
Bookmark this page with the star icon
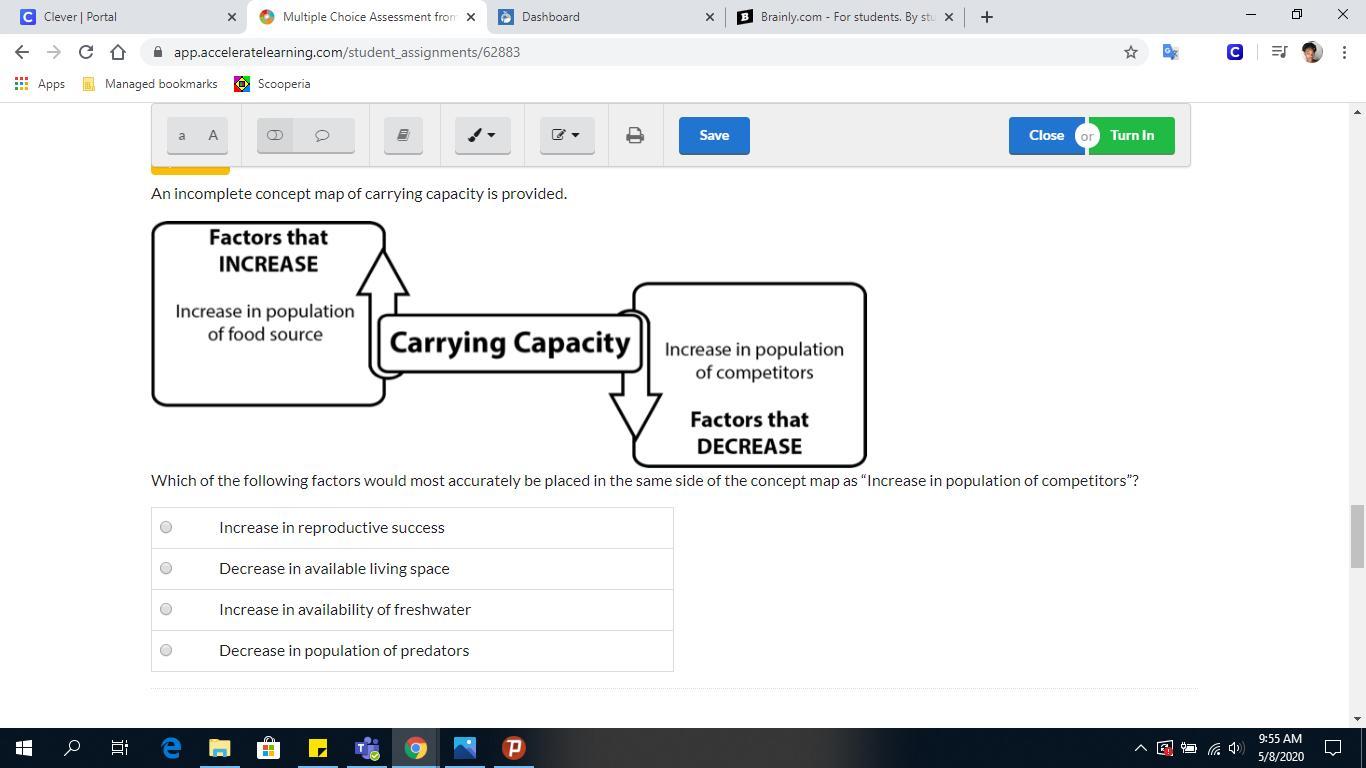[x=1131, y=52]
